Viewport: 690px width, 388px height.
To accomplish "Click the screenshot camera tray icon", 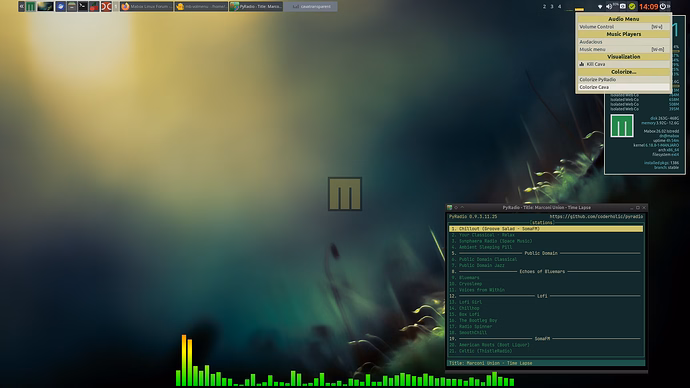I will tap(623, 7).
